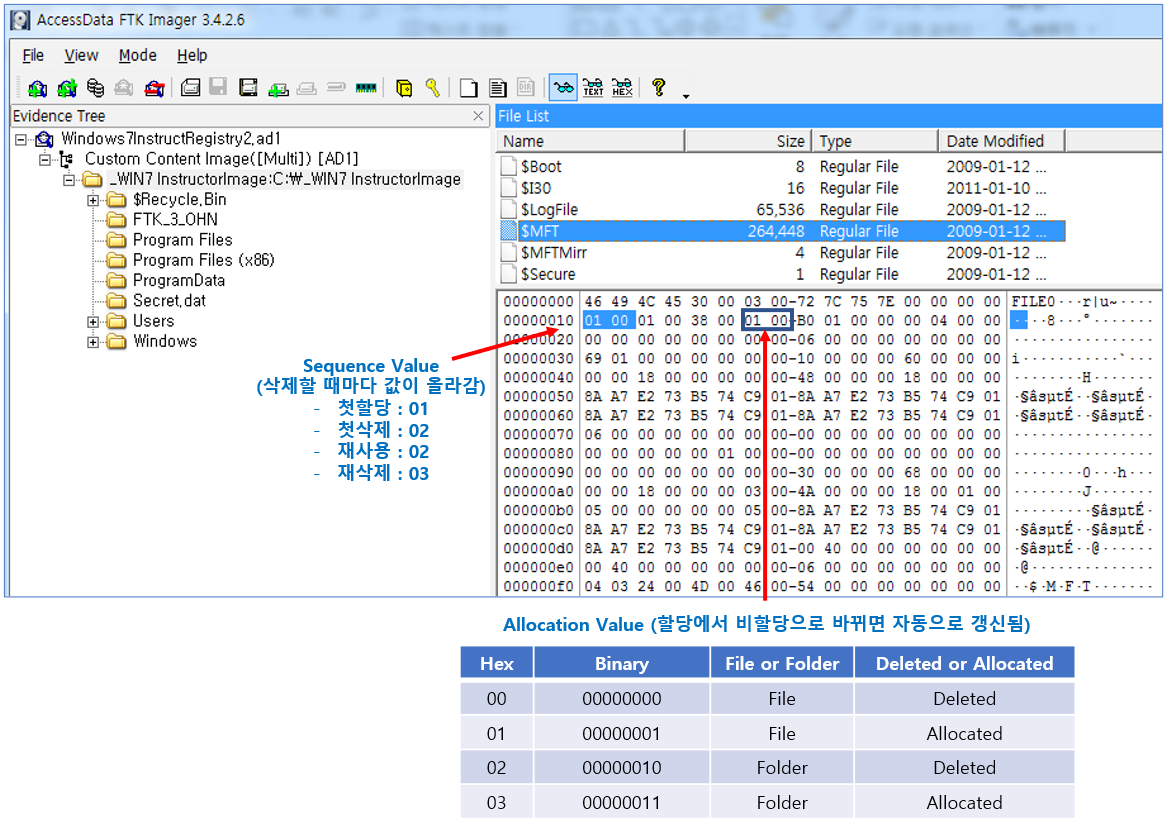Select the Program Files (x86) folder
1166x822 pixels.
pos(204,260)
